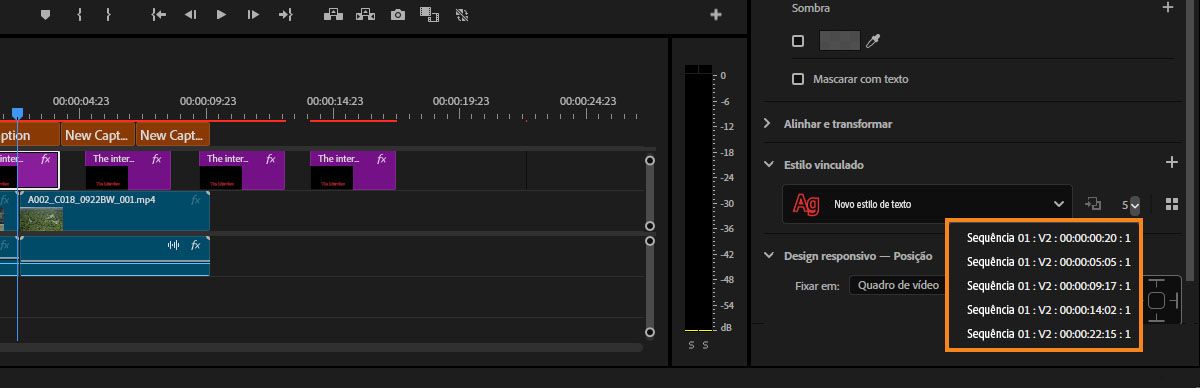Screen dimensions: 1200x388
Task: Select the fourth The inter... graphic clip
Action: (x=353, y=170)
